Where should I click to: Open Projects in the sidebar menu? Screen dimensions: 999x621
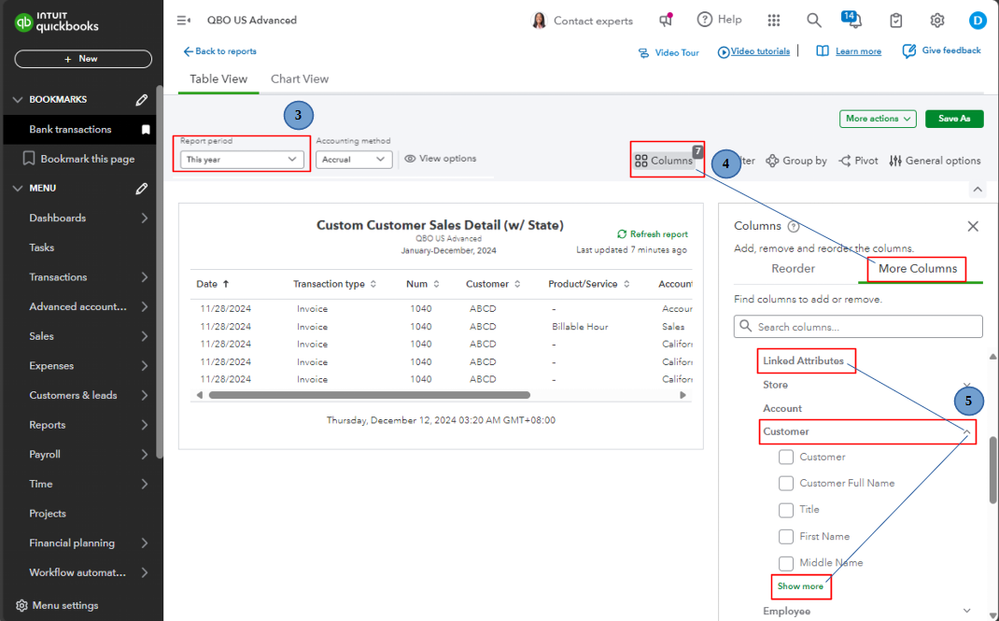pos(47,513)
